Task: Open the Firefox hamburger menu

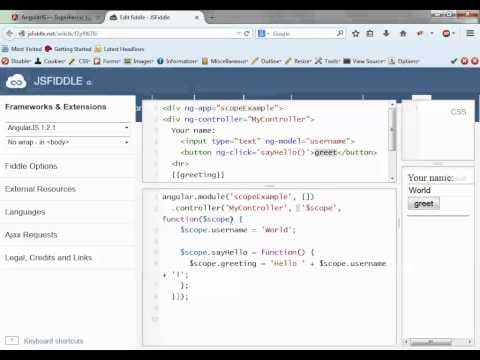Action: [470, 33]
